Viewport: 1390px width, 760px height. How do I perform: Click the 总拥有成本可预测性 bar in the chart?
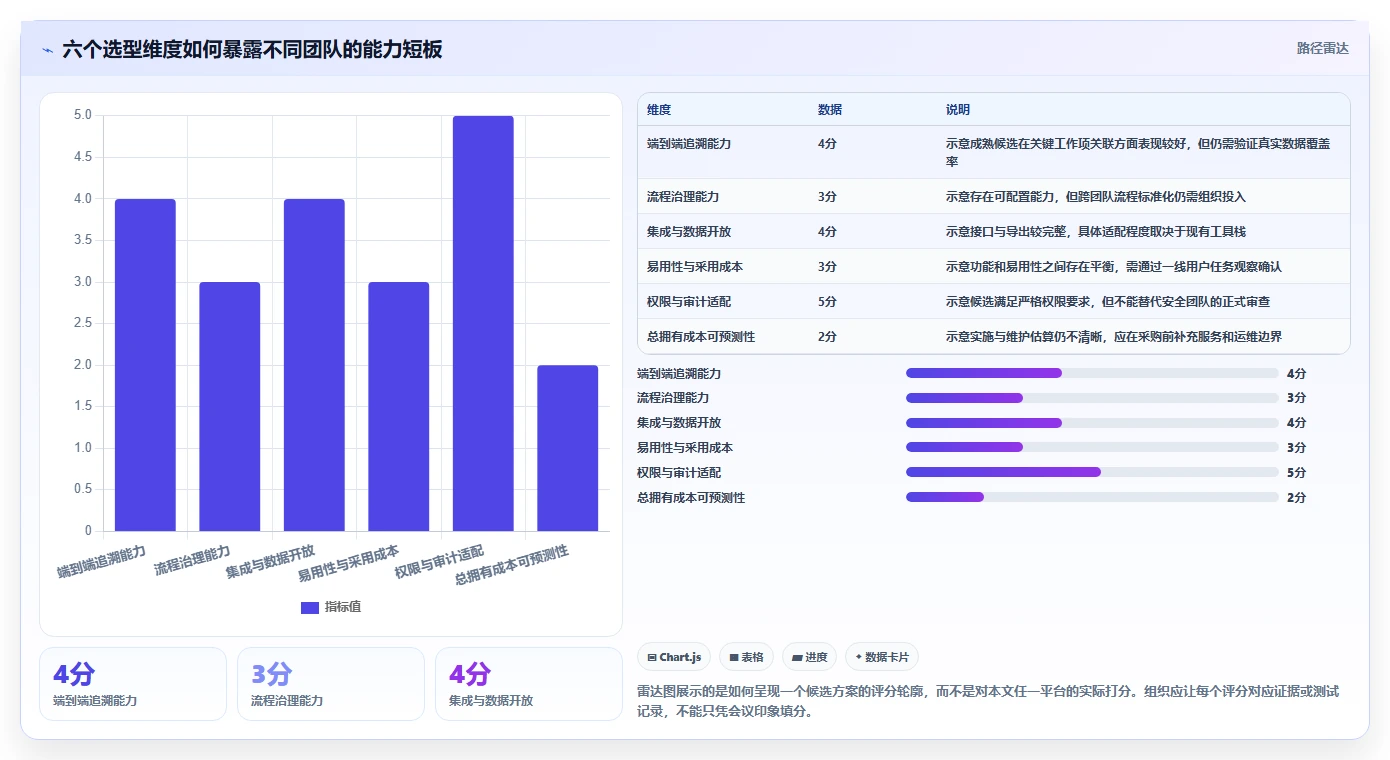point(568,448)
